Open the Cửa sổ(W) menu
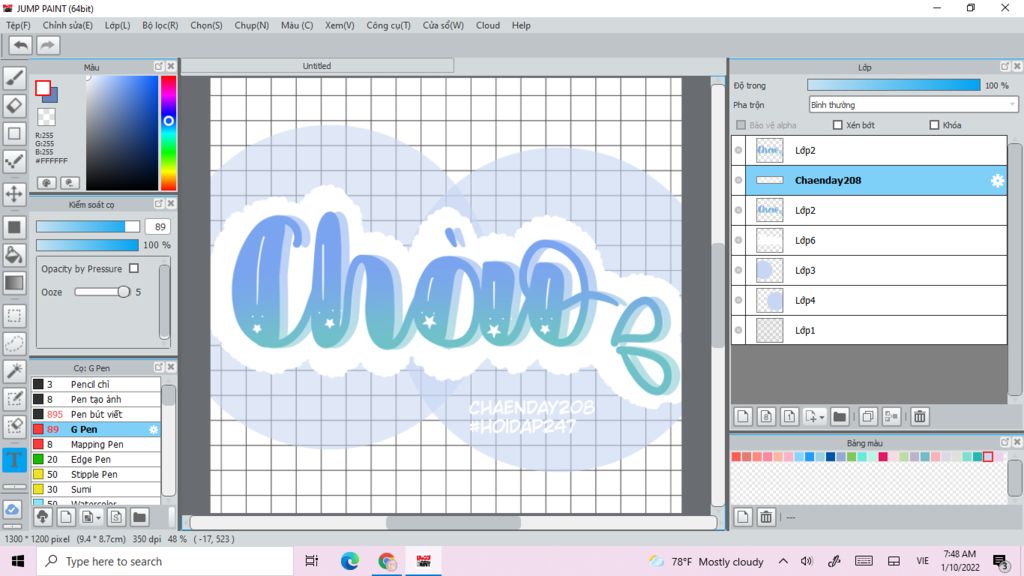This screenshot has height=576, width=1024. coord(443,25)
